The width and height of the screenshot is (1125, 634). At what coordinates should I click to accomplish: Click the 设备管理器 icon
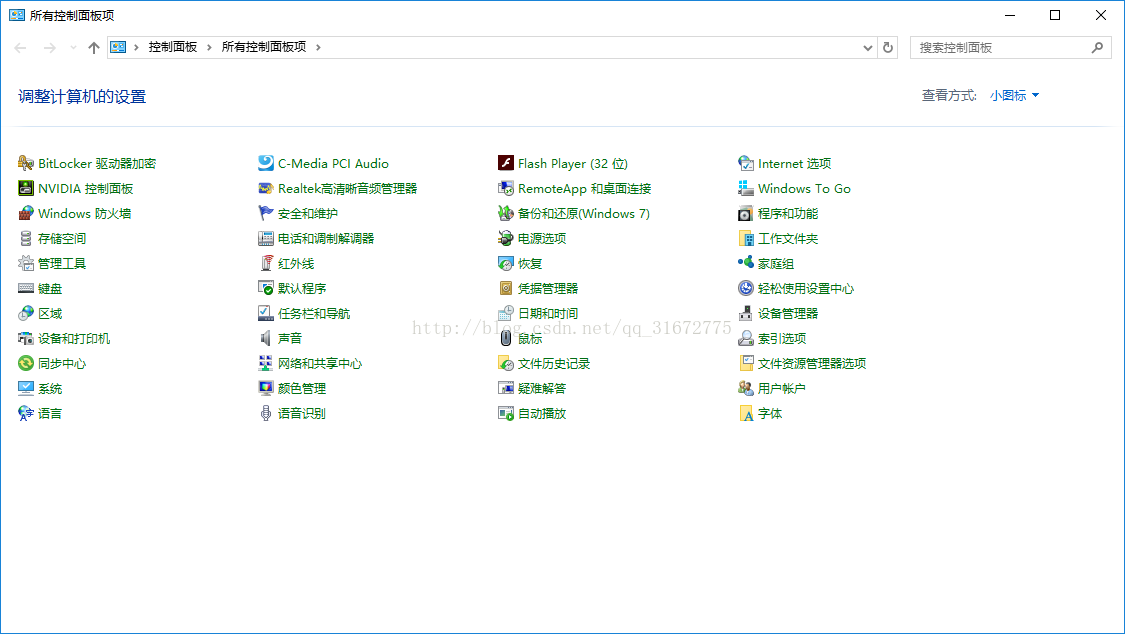tap(746, 314)
